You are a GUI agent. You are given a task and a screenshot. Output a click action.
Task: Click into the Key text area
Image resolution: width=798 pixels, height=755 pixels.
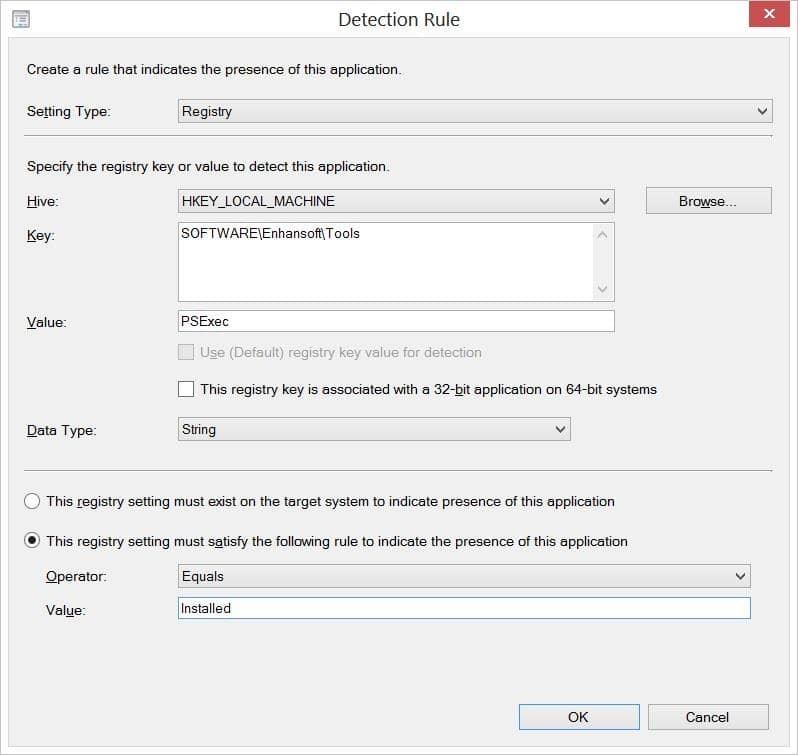(x=386, y=262)
